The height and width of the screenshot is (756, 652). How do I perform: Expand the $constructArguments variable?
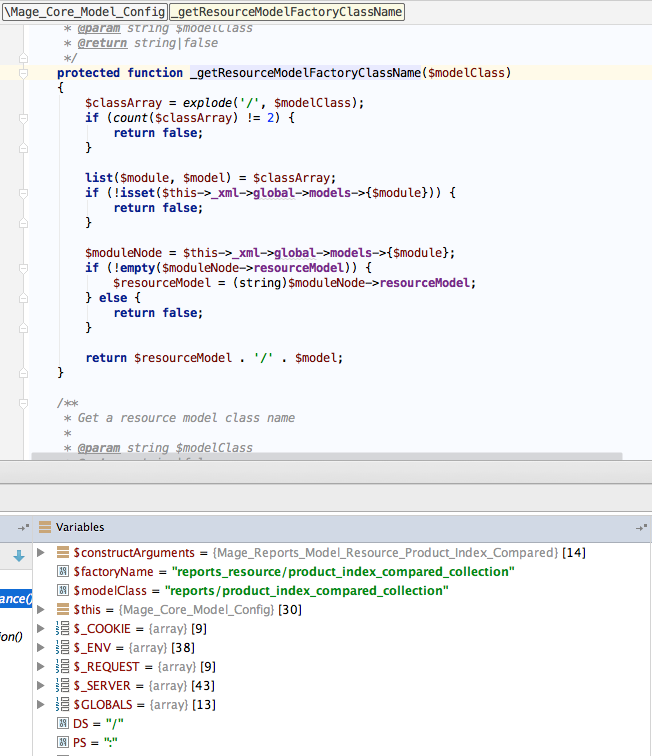point(41,553)
